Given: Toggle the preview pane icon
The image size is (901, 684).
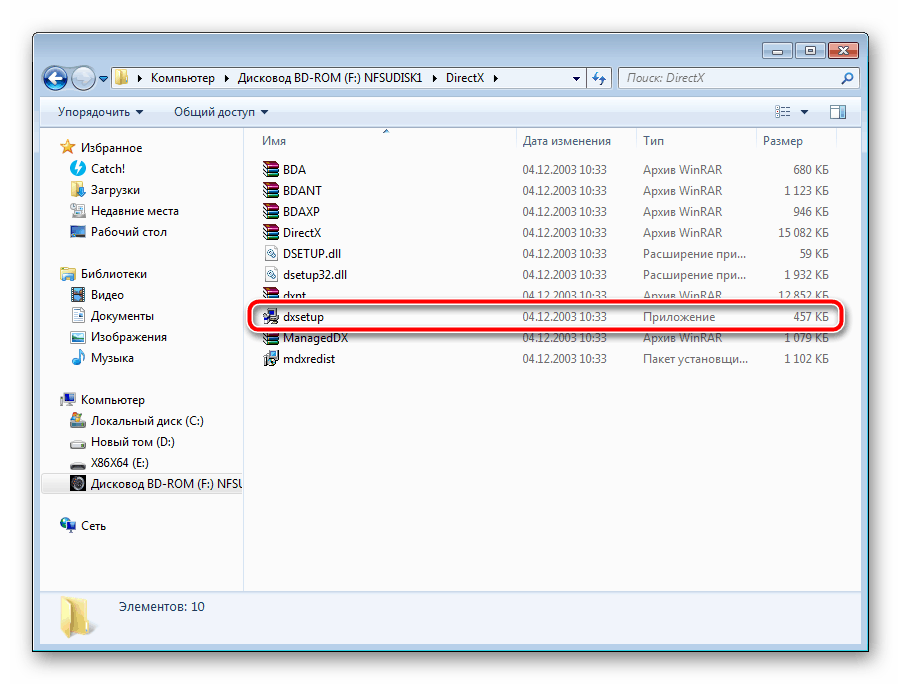Looking at the screenshot, I should 838,112.
